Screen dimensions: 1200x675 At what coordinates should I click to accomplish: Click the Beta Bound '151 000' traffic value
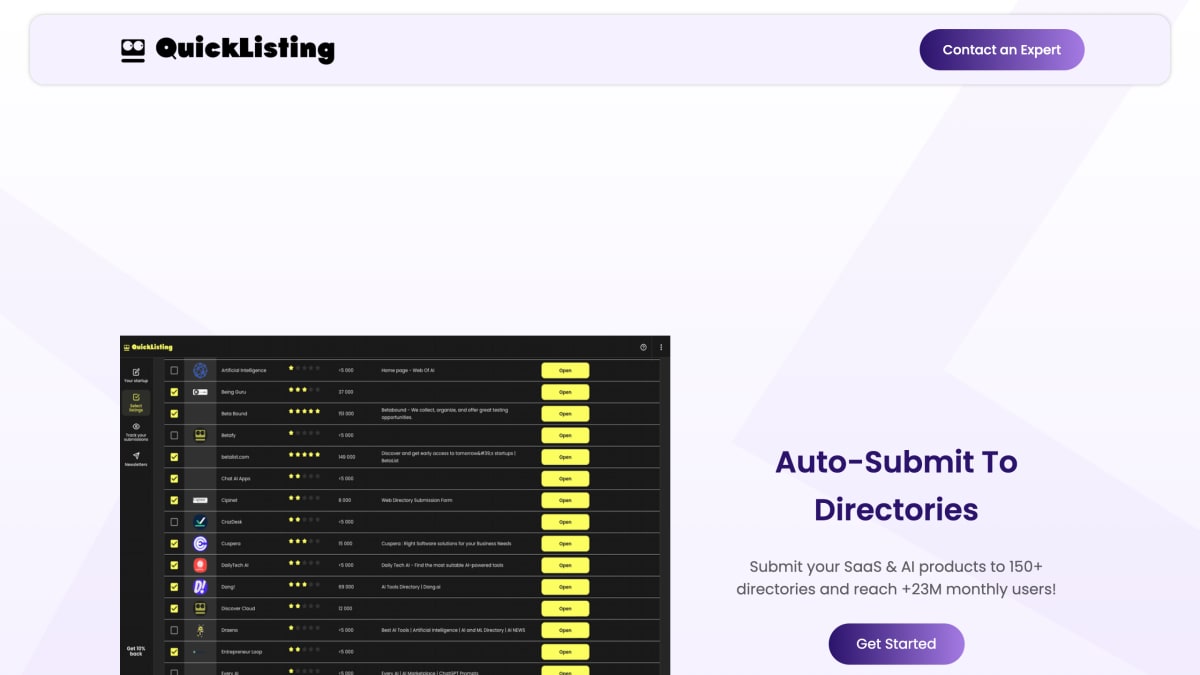346,413
